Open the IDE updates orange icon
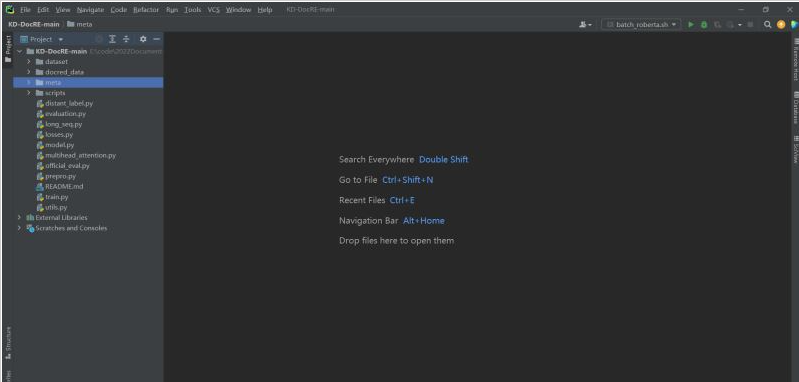This screenshot has width=799, height=382. point(781,24)
